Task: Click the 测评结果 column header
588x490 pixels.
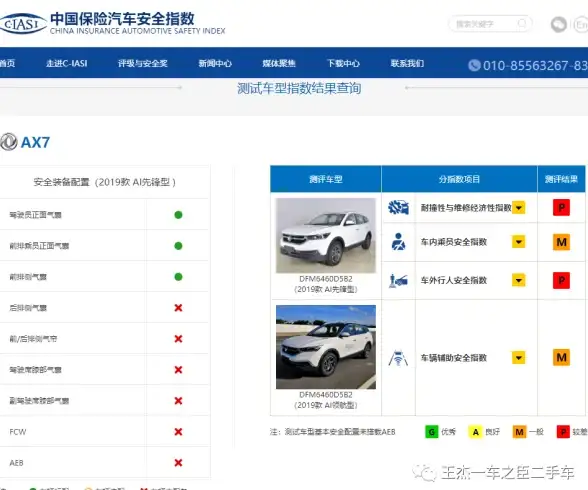Action: (x=561, y=179)
